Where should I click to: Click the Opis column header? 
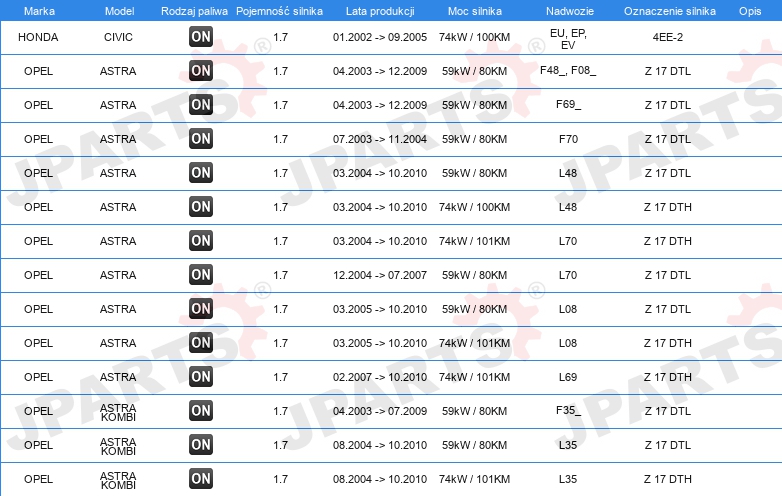coord(750,11)
